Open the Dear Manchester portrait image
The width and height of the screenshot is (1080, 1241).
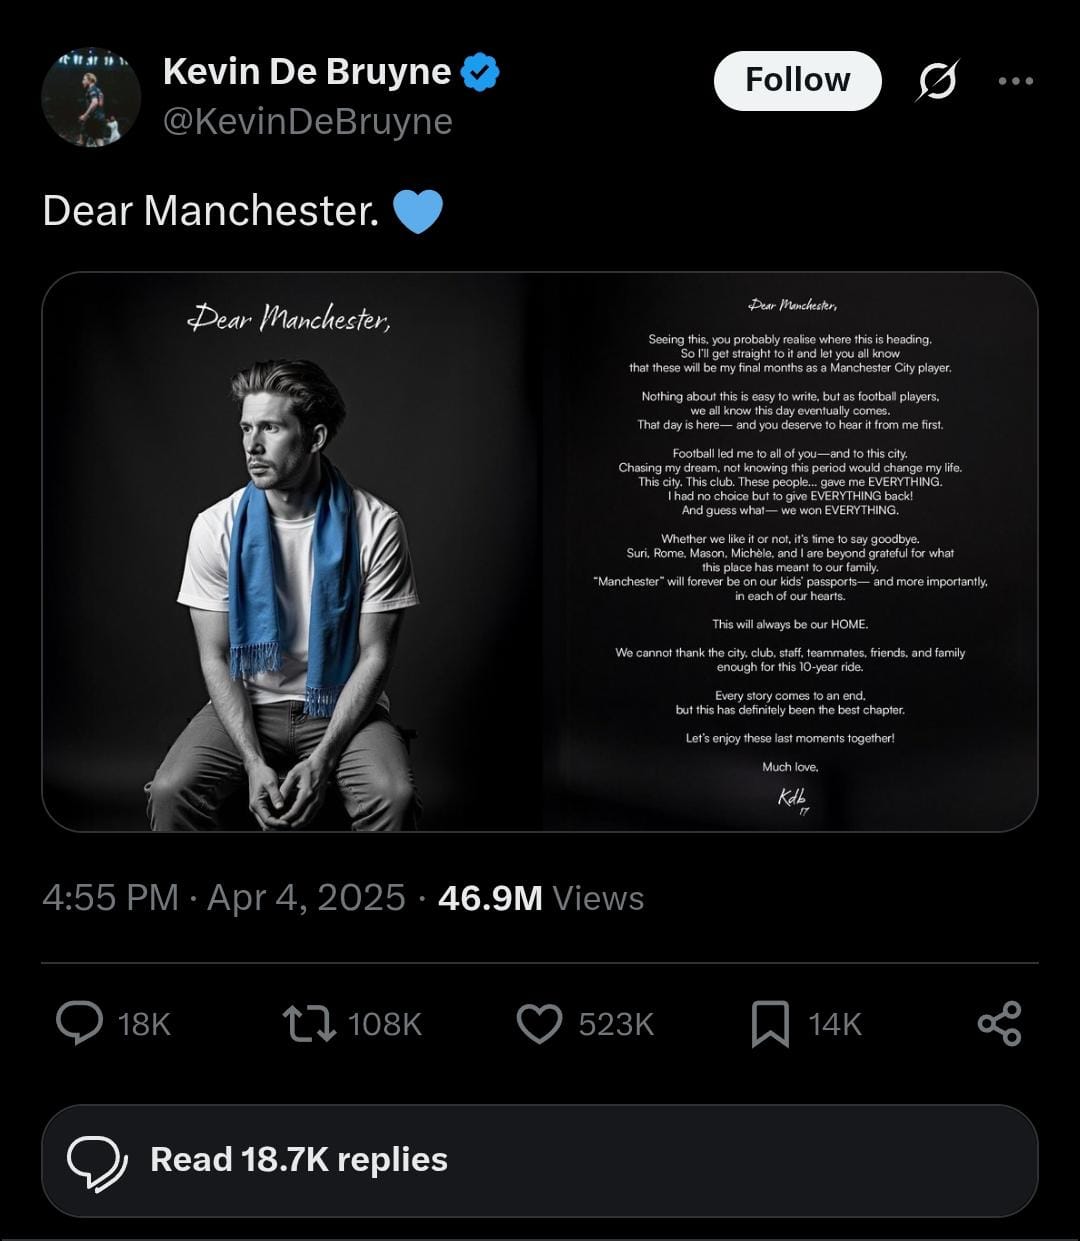click(290, 551)
